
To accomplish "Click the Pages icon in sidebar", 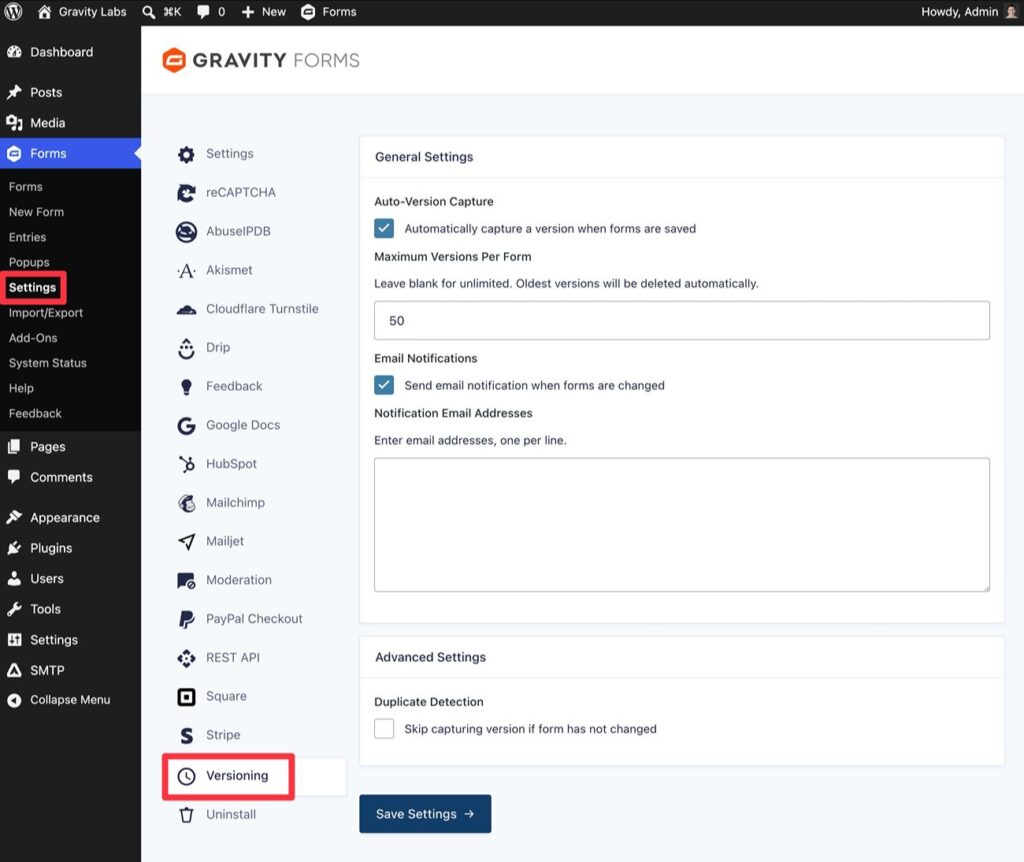I will coord(14,447).
